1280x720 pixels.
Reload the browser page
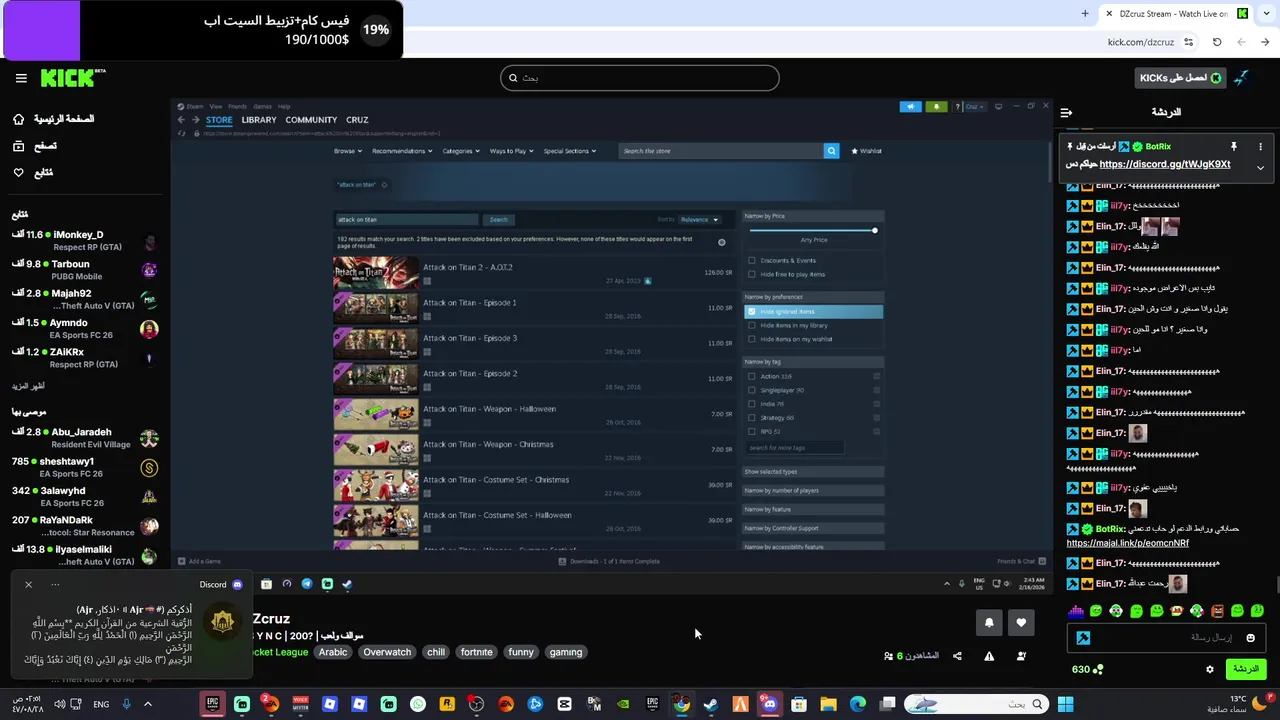coord(1217,42)
